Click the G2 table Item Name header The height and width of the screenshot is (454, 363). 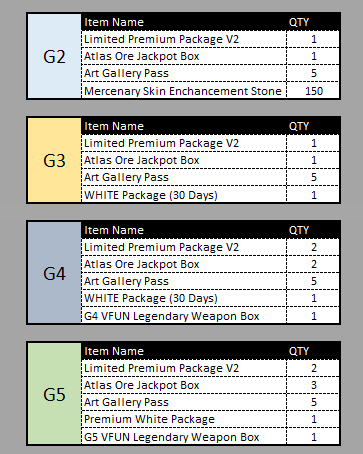tap(114, 22)
